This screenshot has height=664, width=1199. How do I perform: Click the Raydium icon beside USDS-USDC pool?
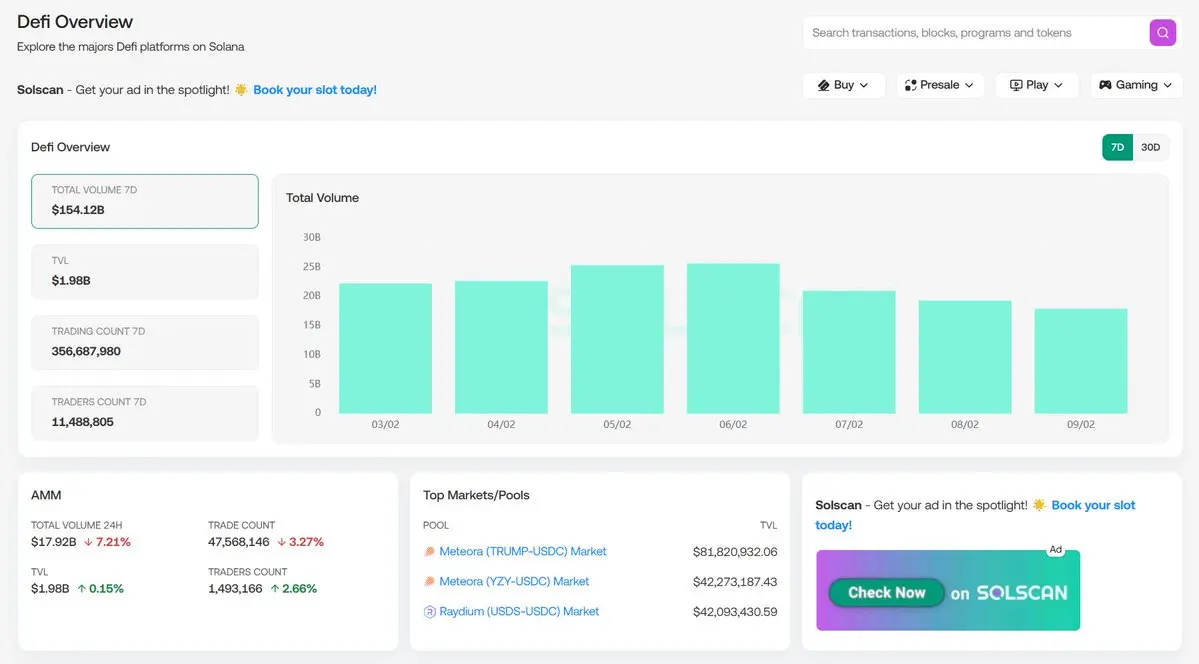tap(430, 612)
